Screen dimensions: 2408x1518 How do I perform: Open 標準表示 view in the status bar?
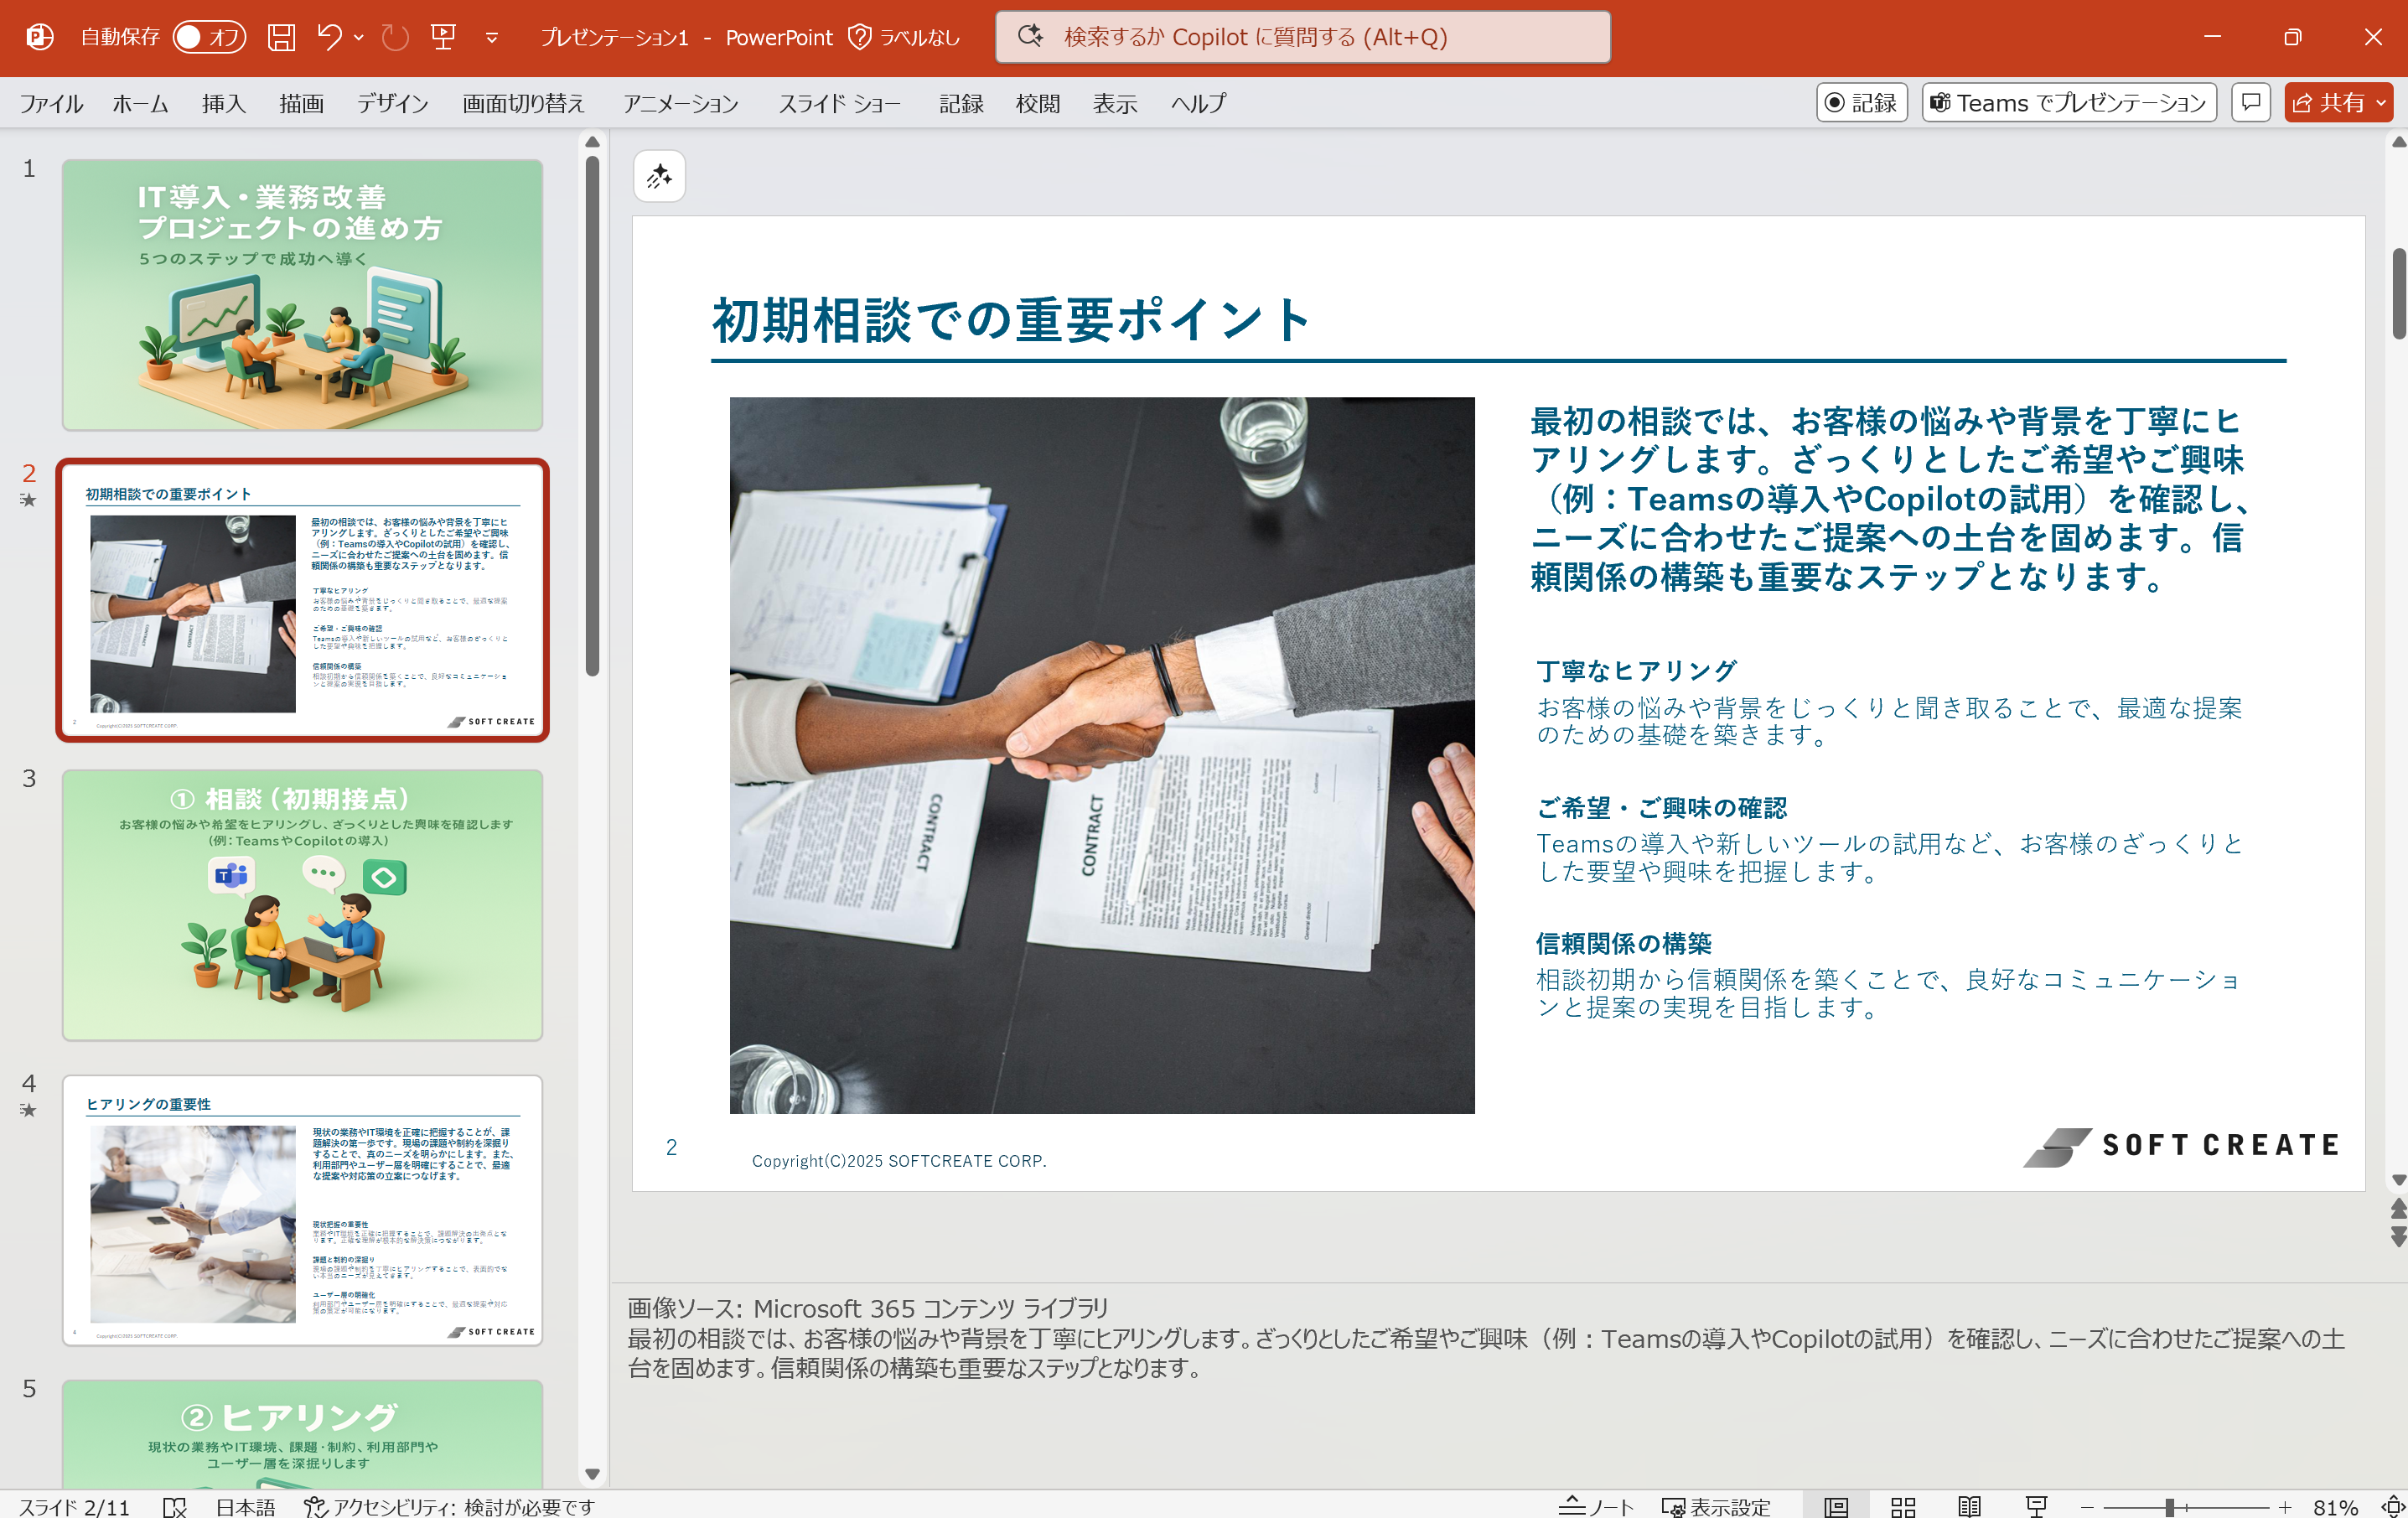pyautogui.click(x=1838, y=1506)
